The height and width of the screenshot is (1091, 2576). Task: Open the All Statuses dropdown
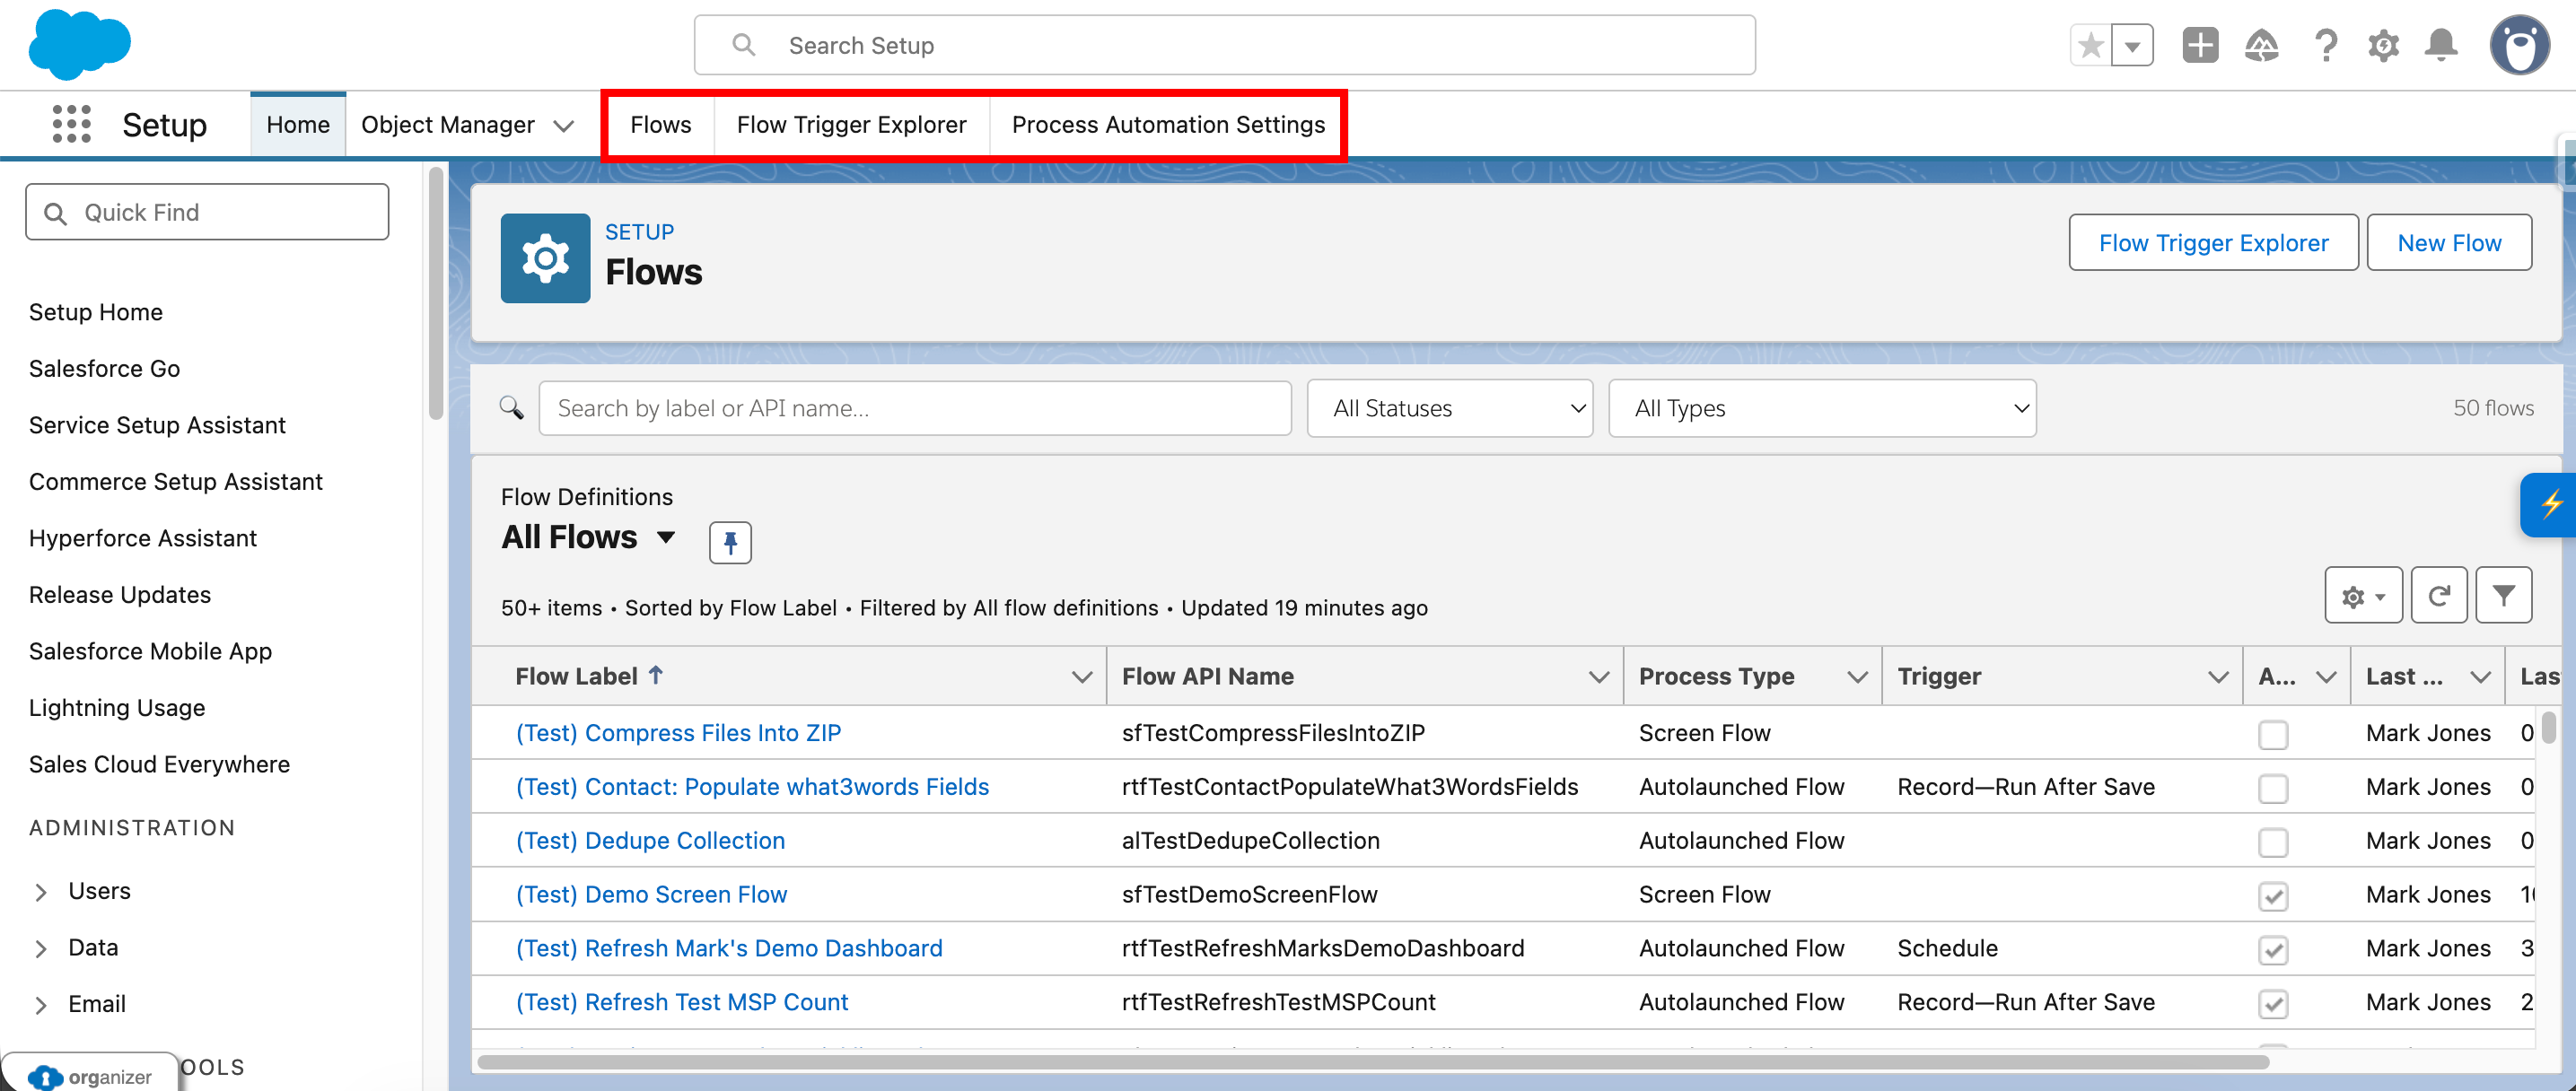(1449, 408)
